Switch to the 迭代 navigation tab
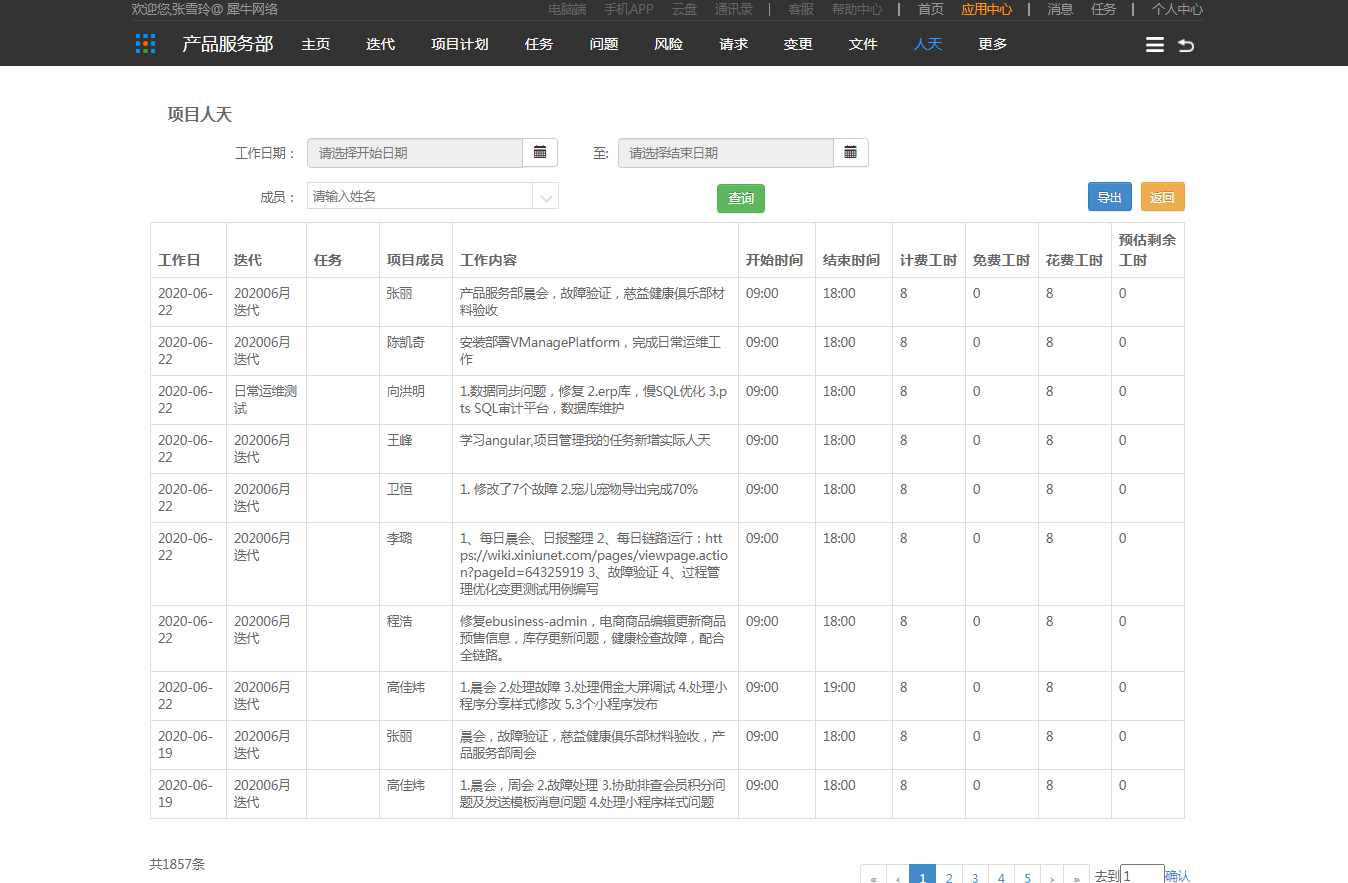1348x883 pixels. click(381, 44)
